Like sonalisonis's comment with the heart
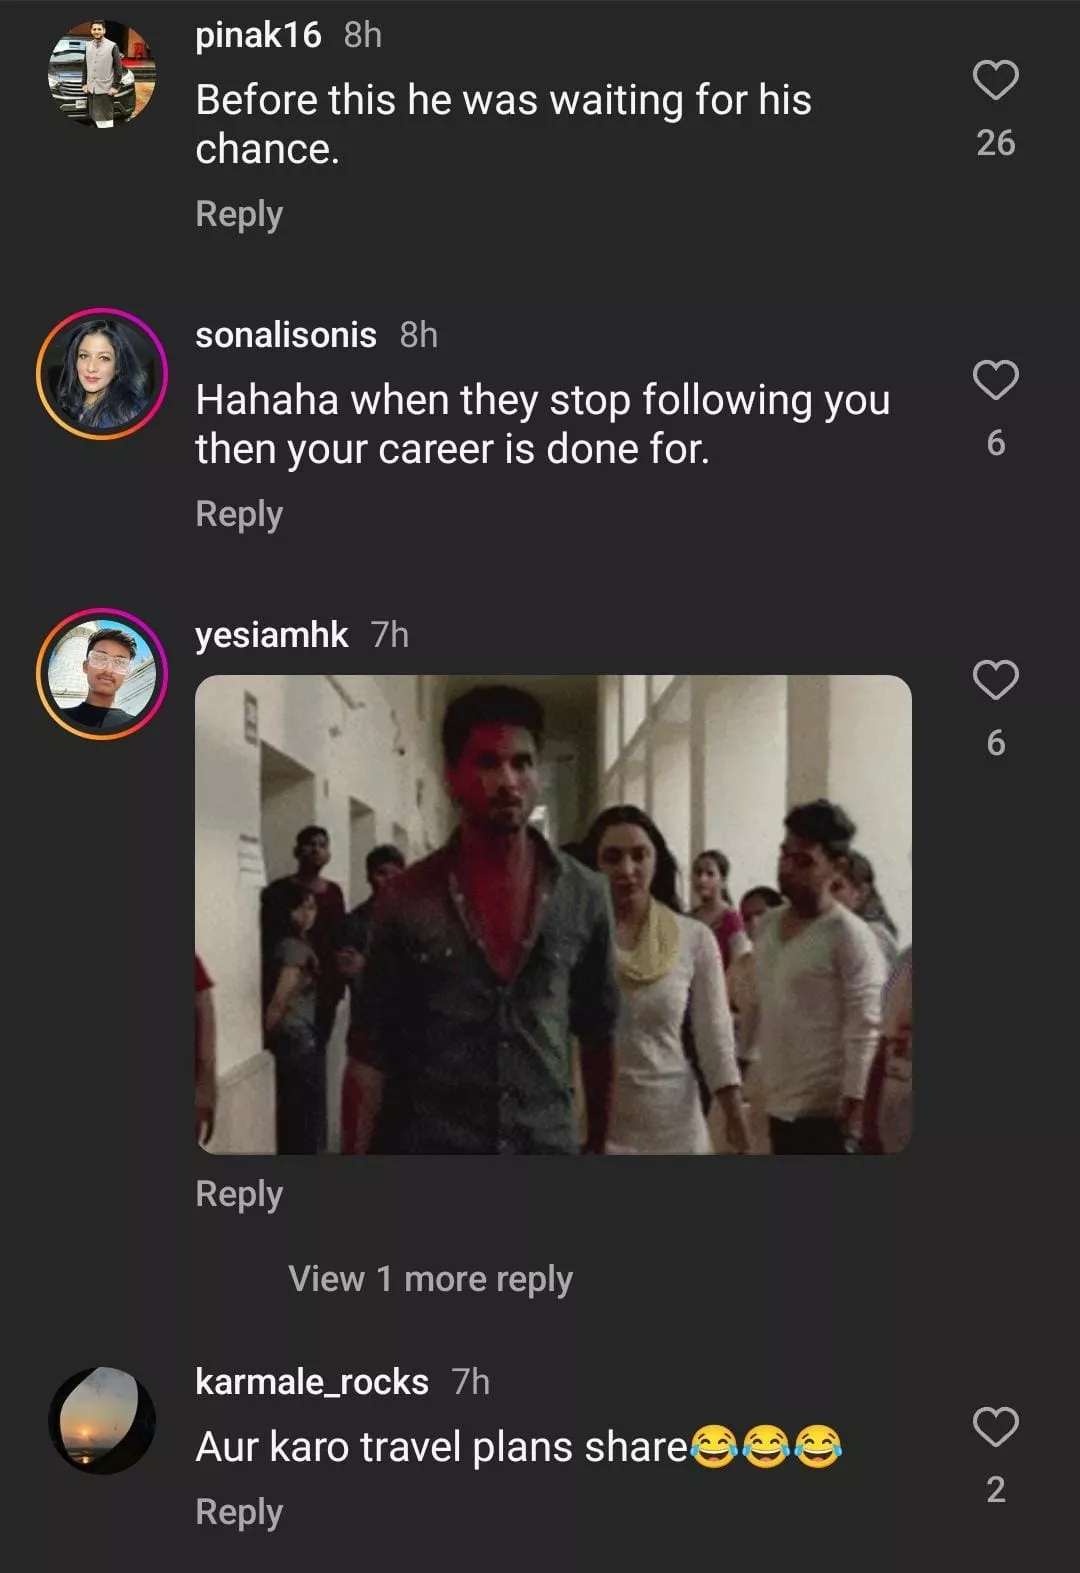The width and height of the screenshot is (1080, 1573). [x=995, y=380]
